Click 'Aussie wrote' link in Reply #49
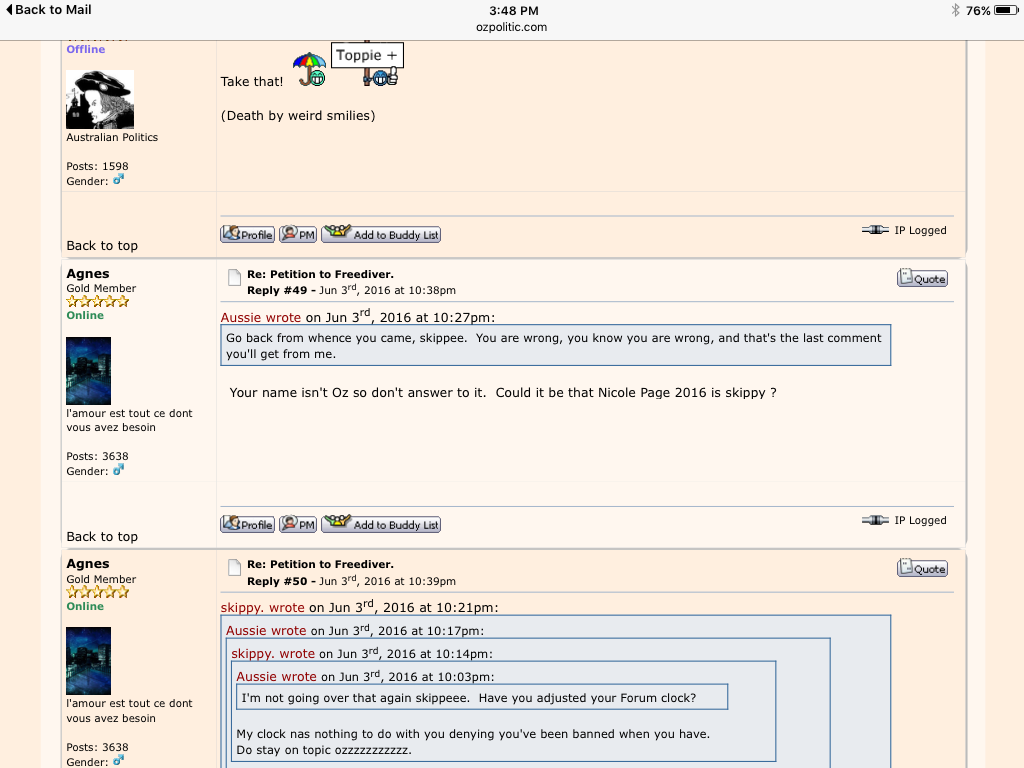This screenshot has height=768, width=1024. (x=260, y=318)
